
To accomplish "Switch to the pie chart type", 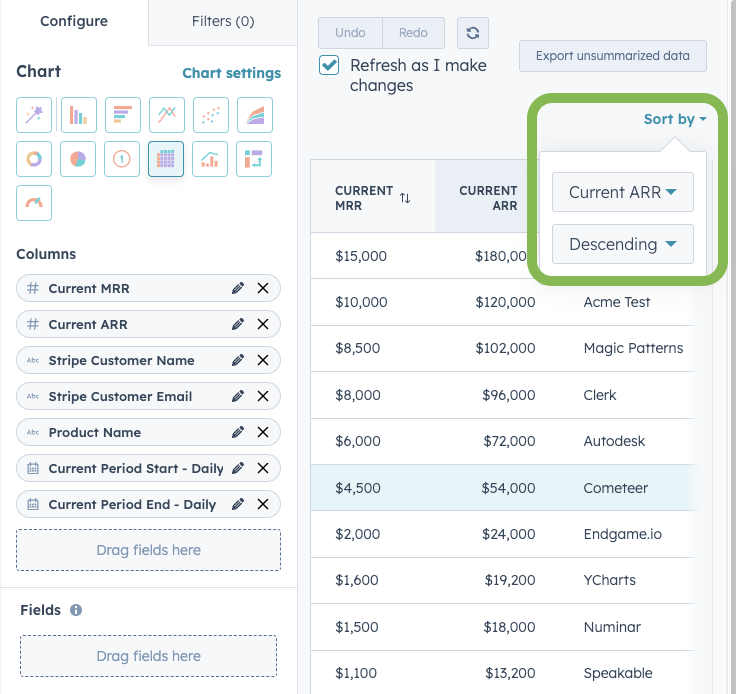I will (78, 159).
